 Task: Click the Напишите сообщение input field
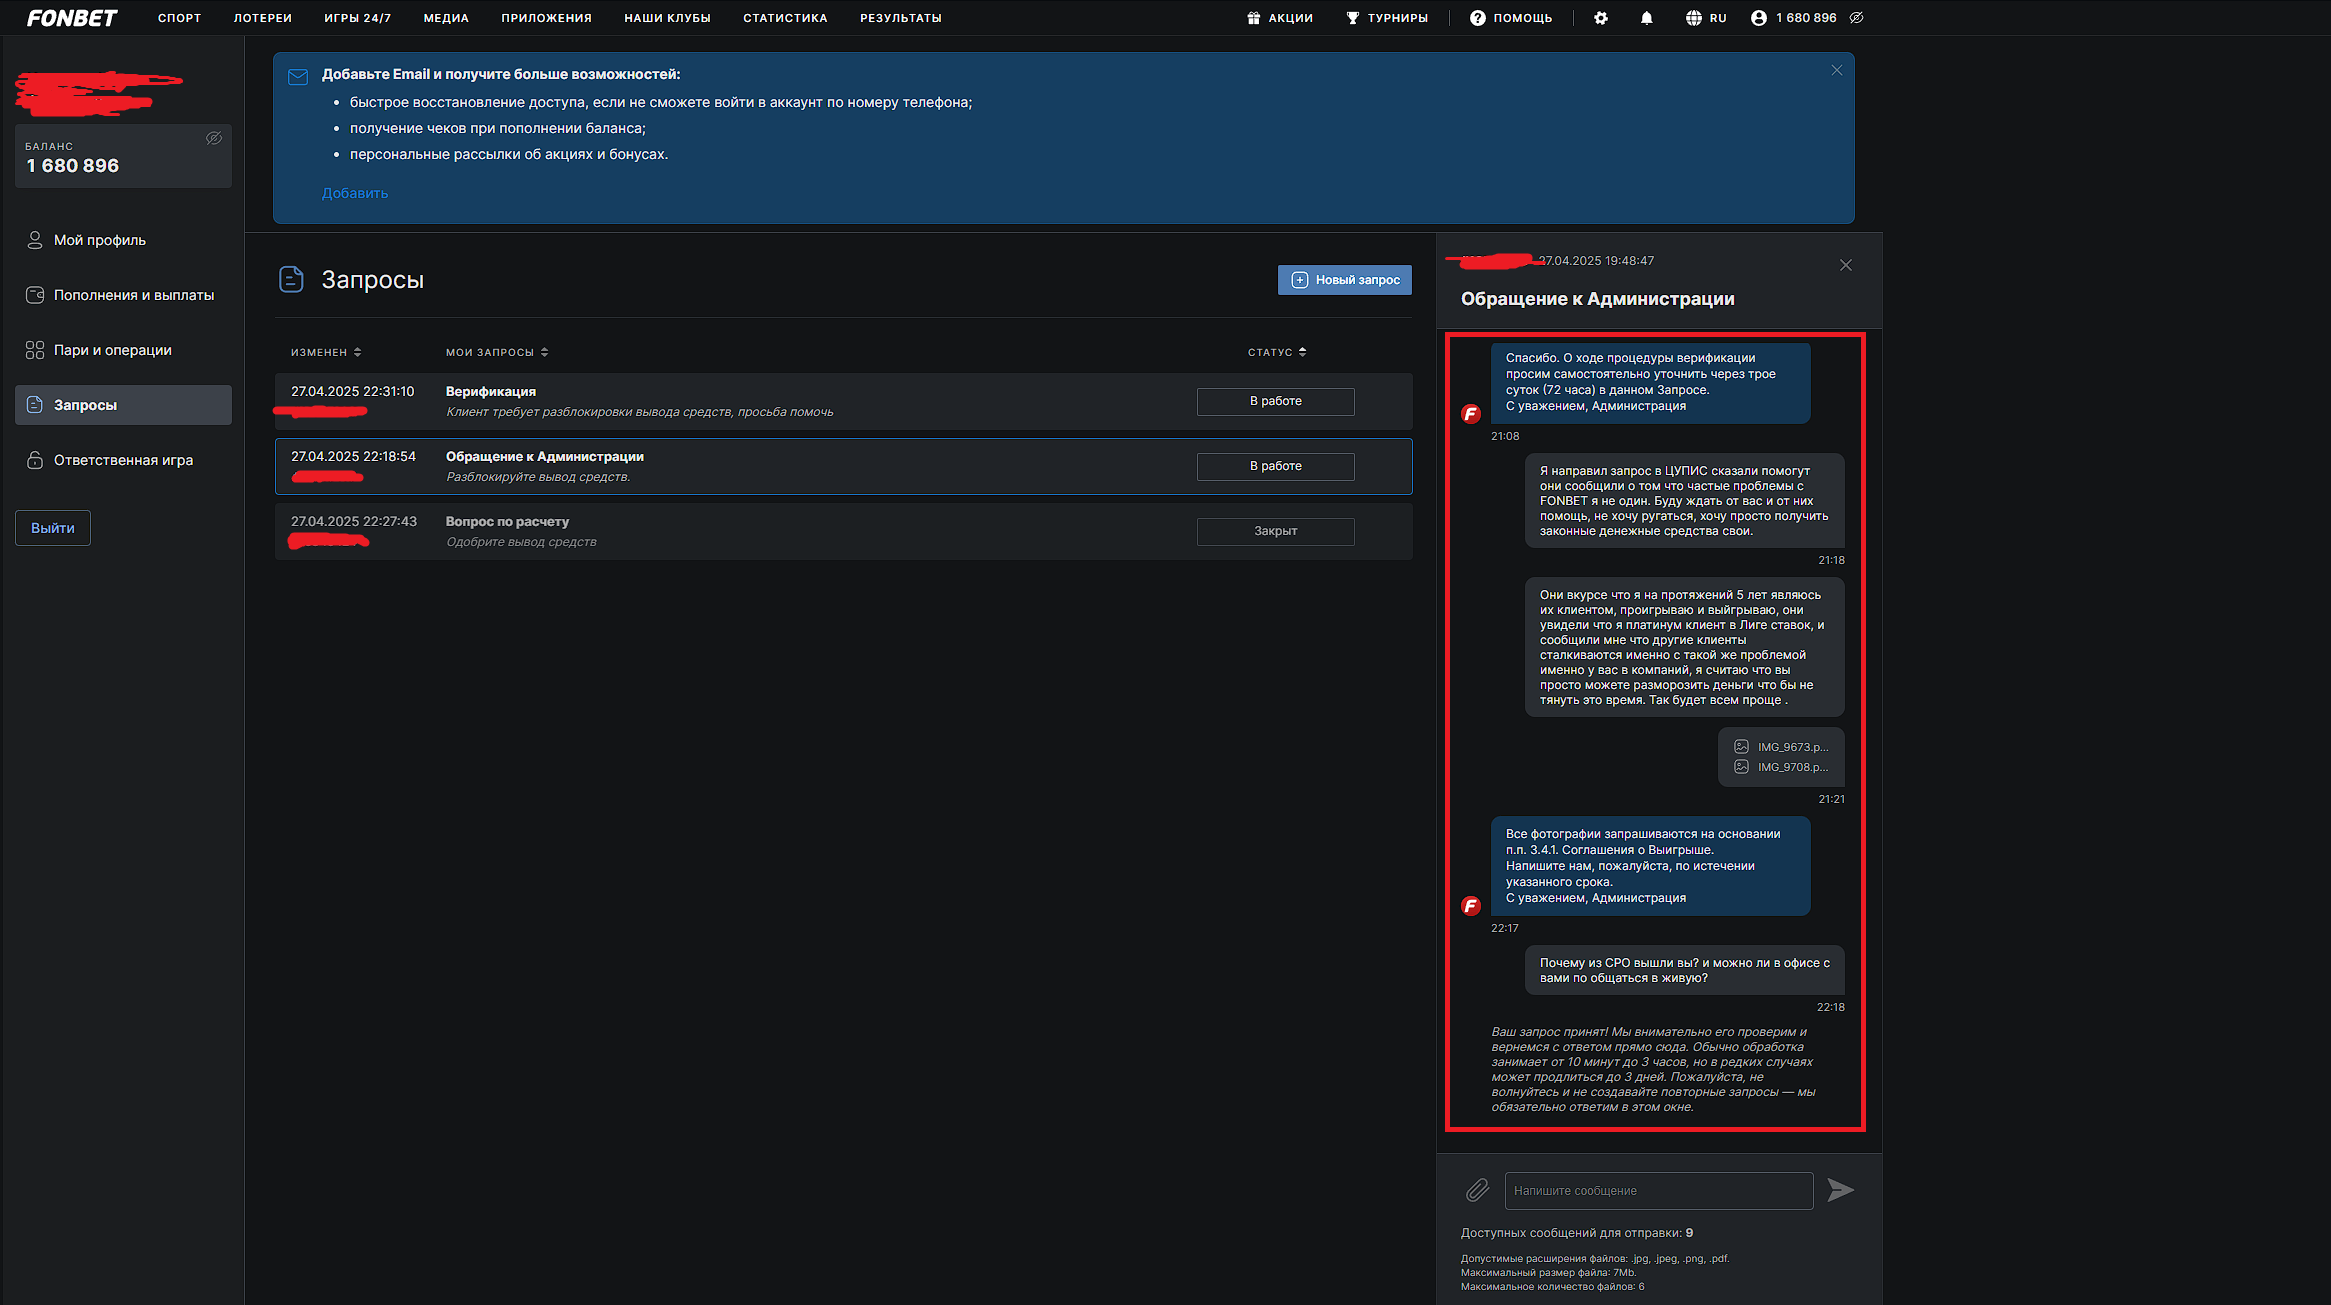pos(1658,1191)
